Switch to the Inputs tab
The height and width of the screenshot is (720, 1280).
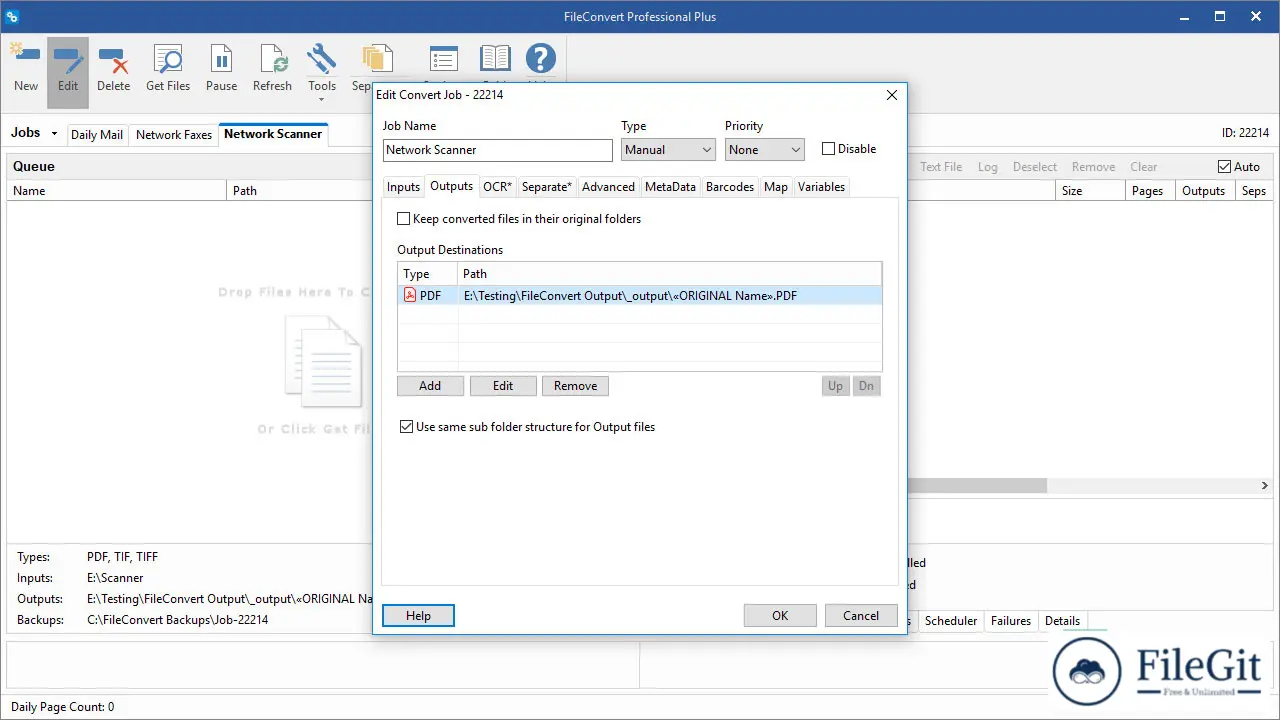click(x=404, y=187)
